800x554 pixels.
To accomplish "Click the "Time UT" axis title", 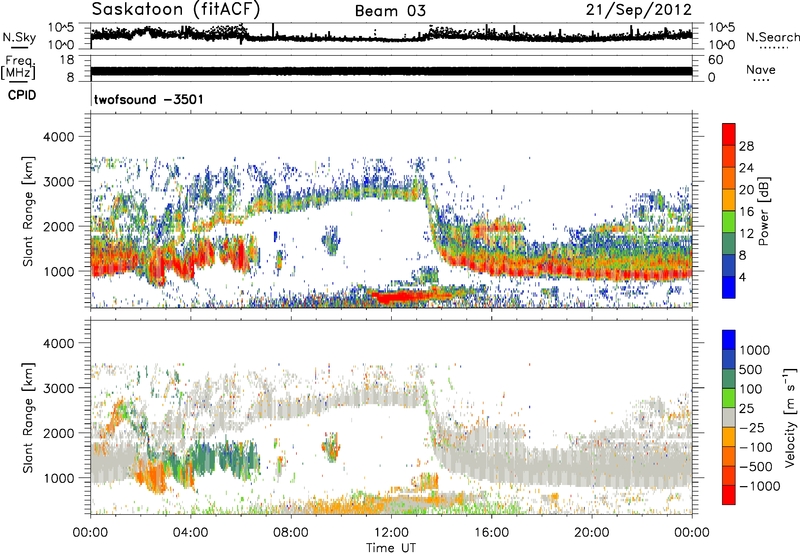I will 391,548.
